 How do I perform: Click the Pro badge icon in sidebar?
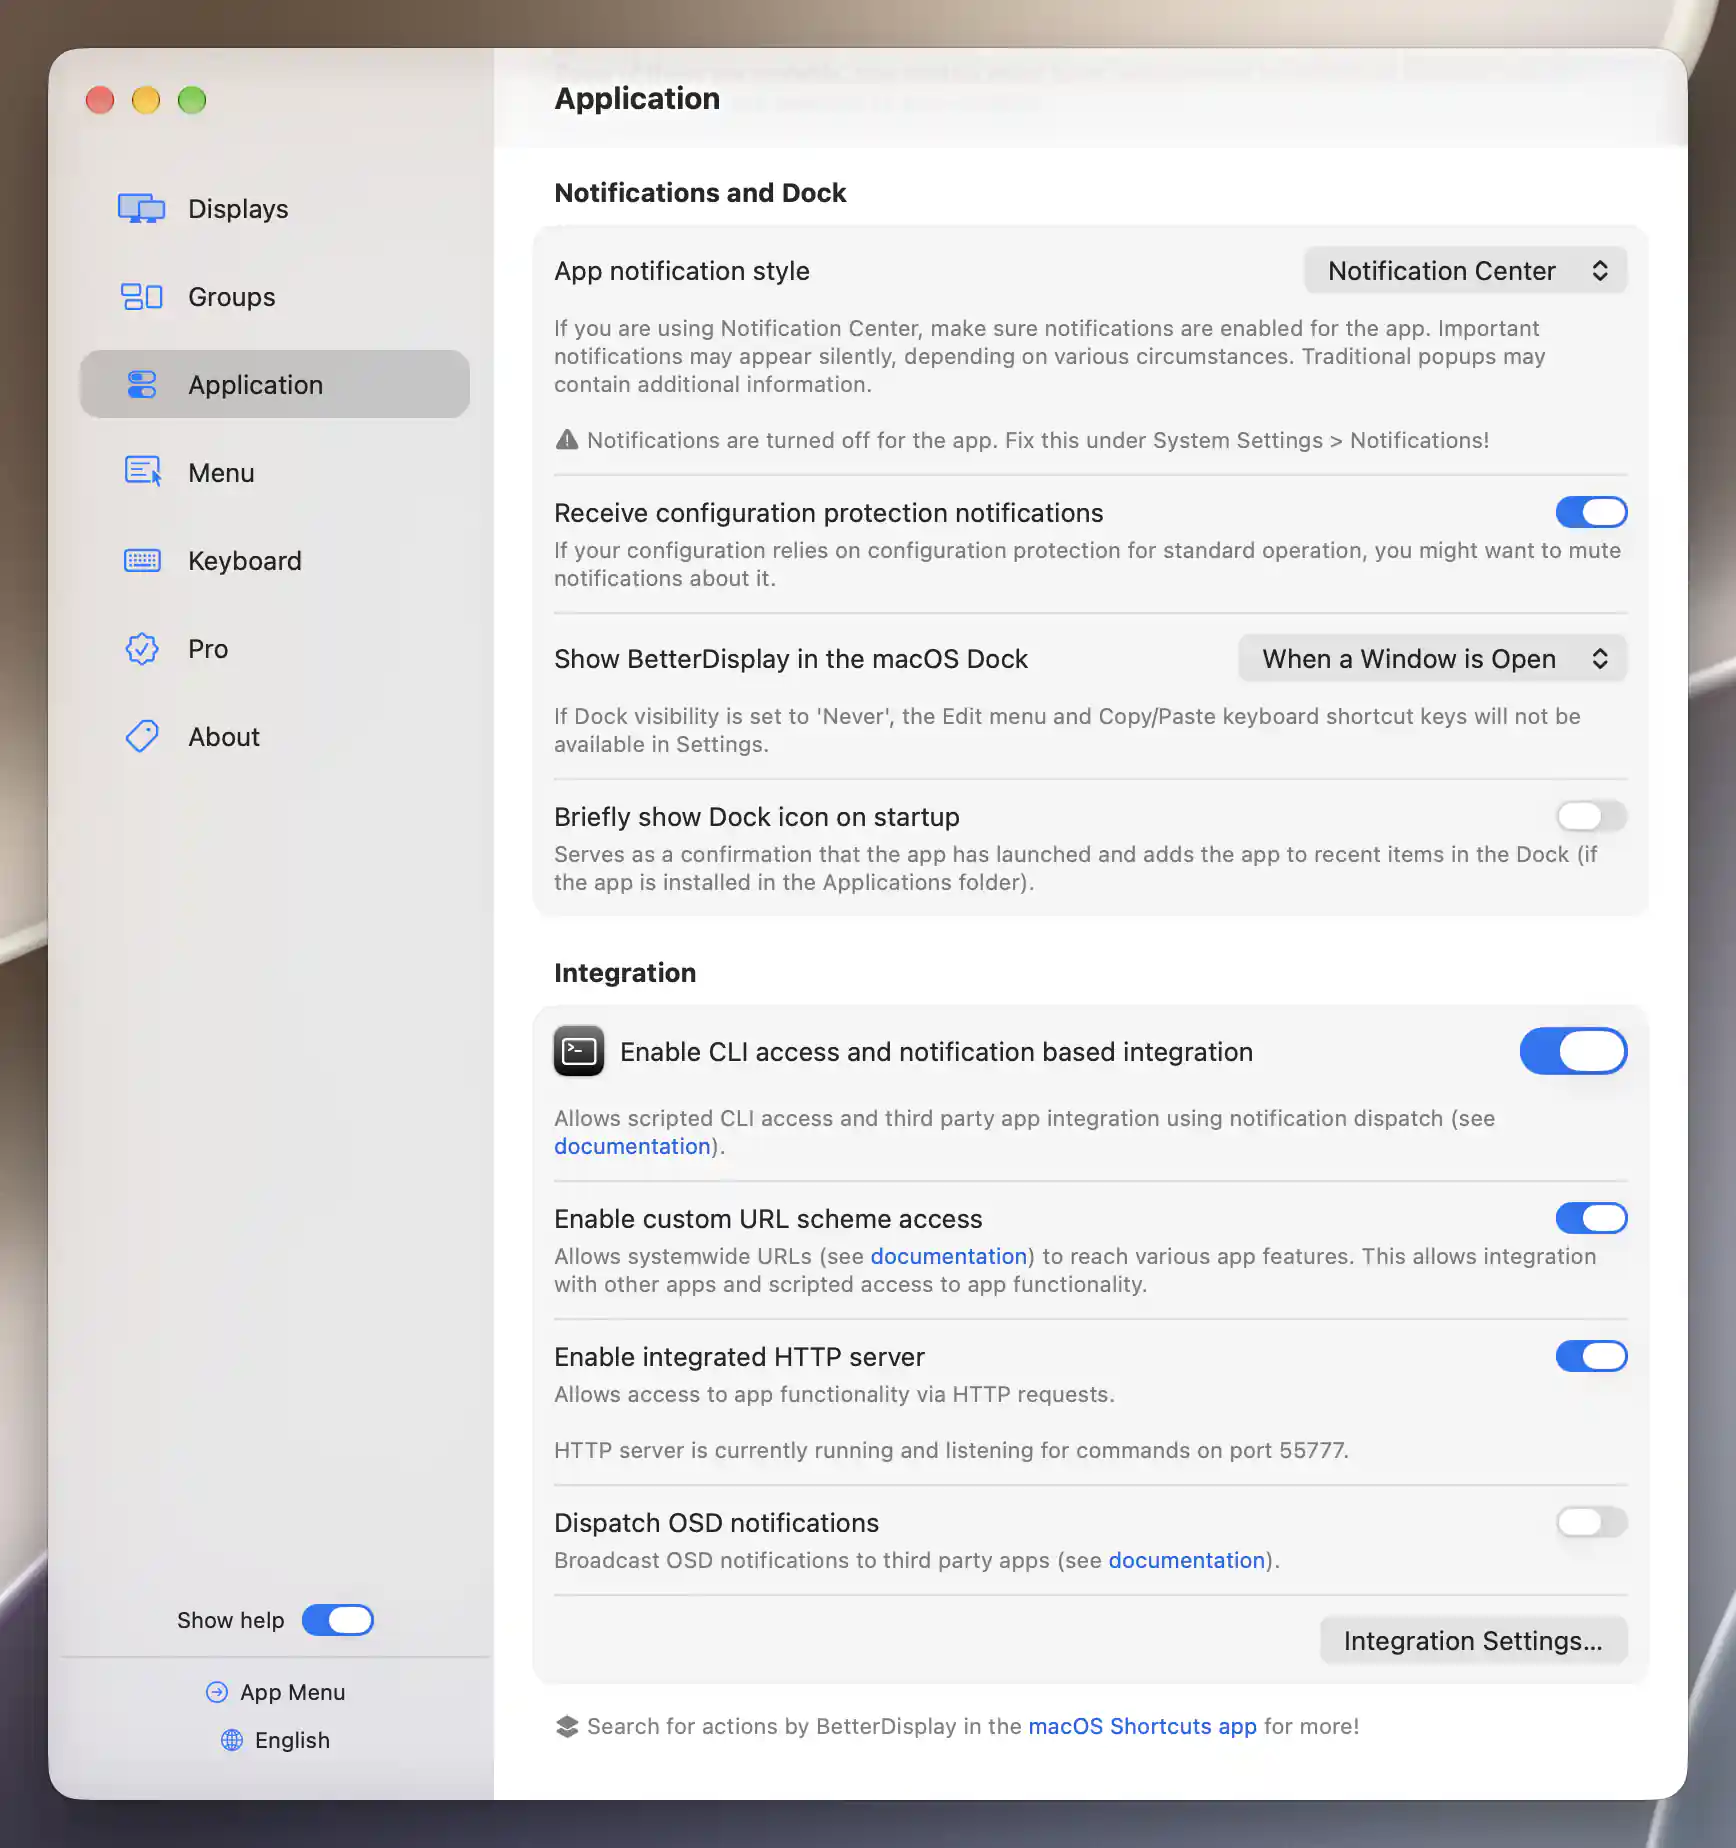(142, 649)
